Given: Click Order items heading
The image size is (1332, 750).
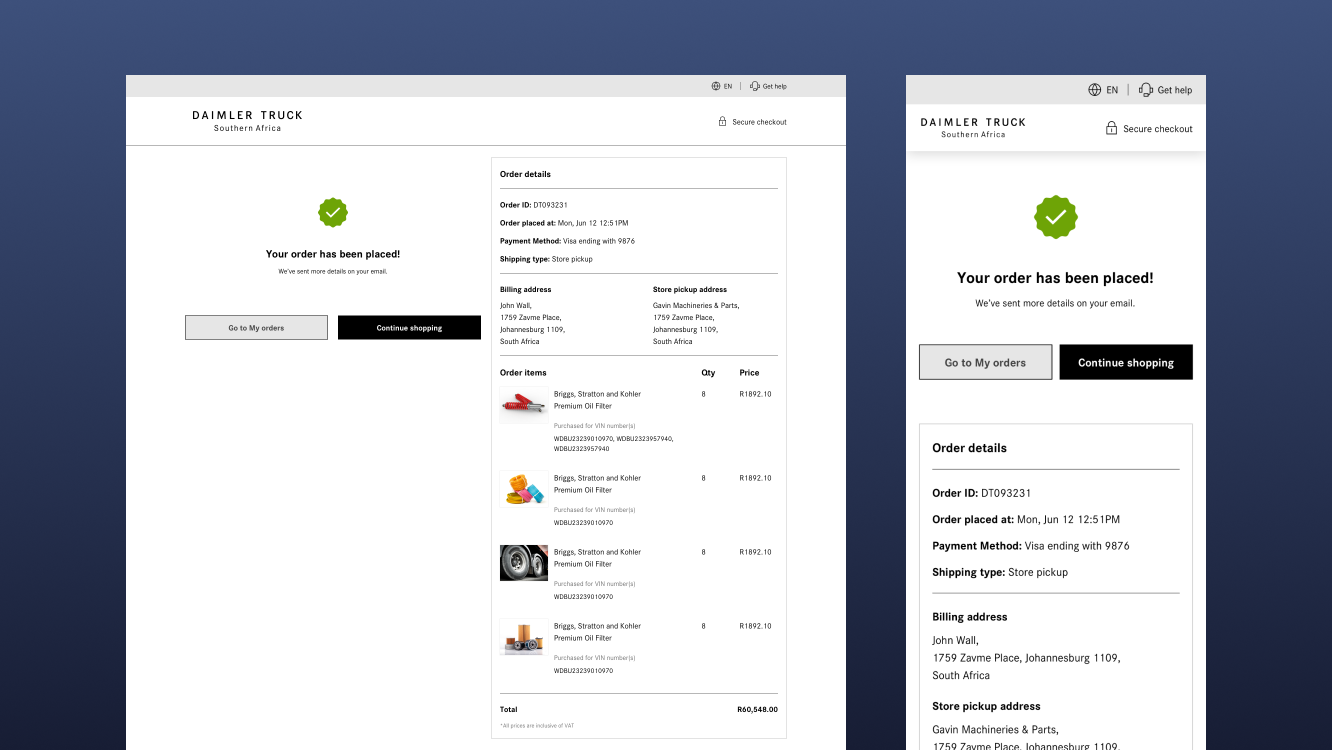Looking at the screenshot, I should [x=523, y=373].
